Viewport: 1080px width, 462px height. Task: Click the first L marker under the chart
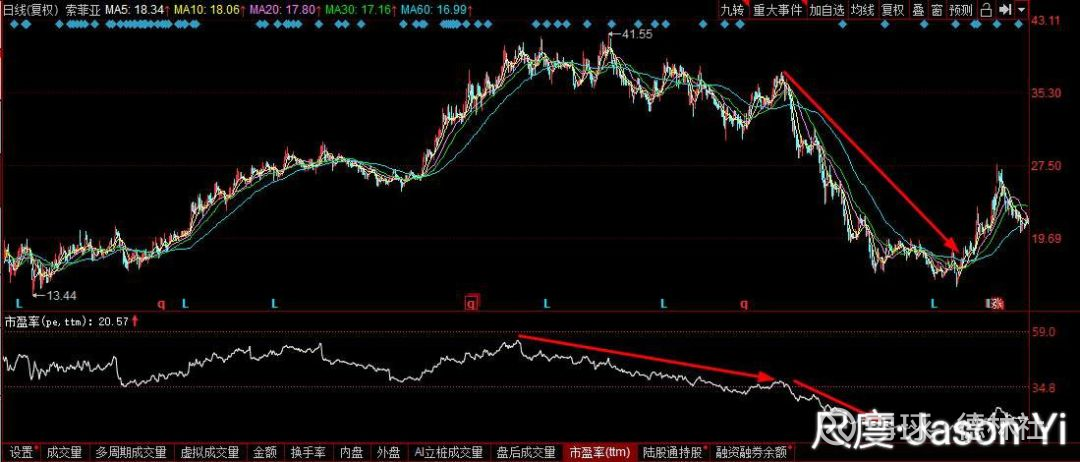click(x=19, y=303)
